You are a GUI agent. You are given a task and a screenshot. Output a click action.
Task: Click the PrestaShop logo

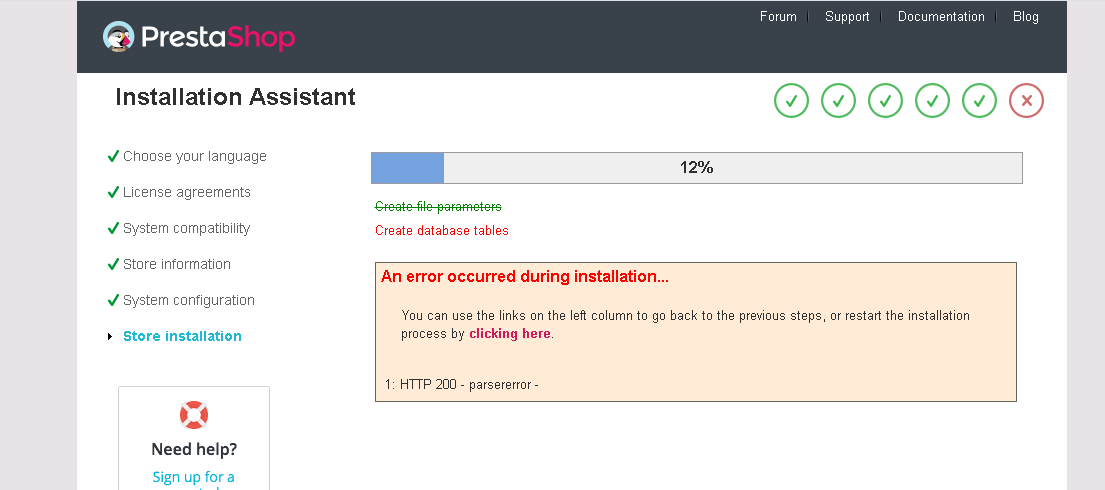(199, 37)
